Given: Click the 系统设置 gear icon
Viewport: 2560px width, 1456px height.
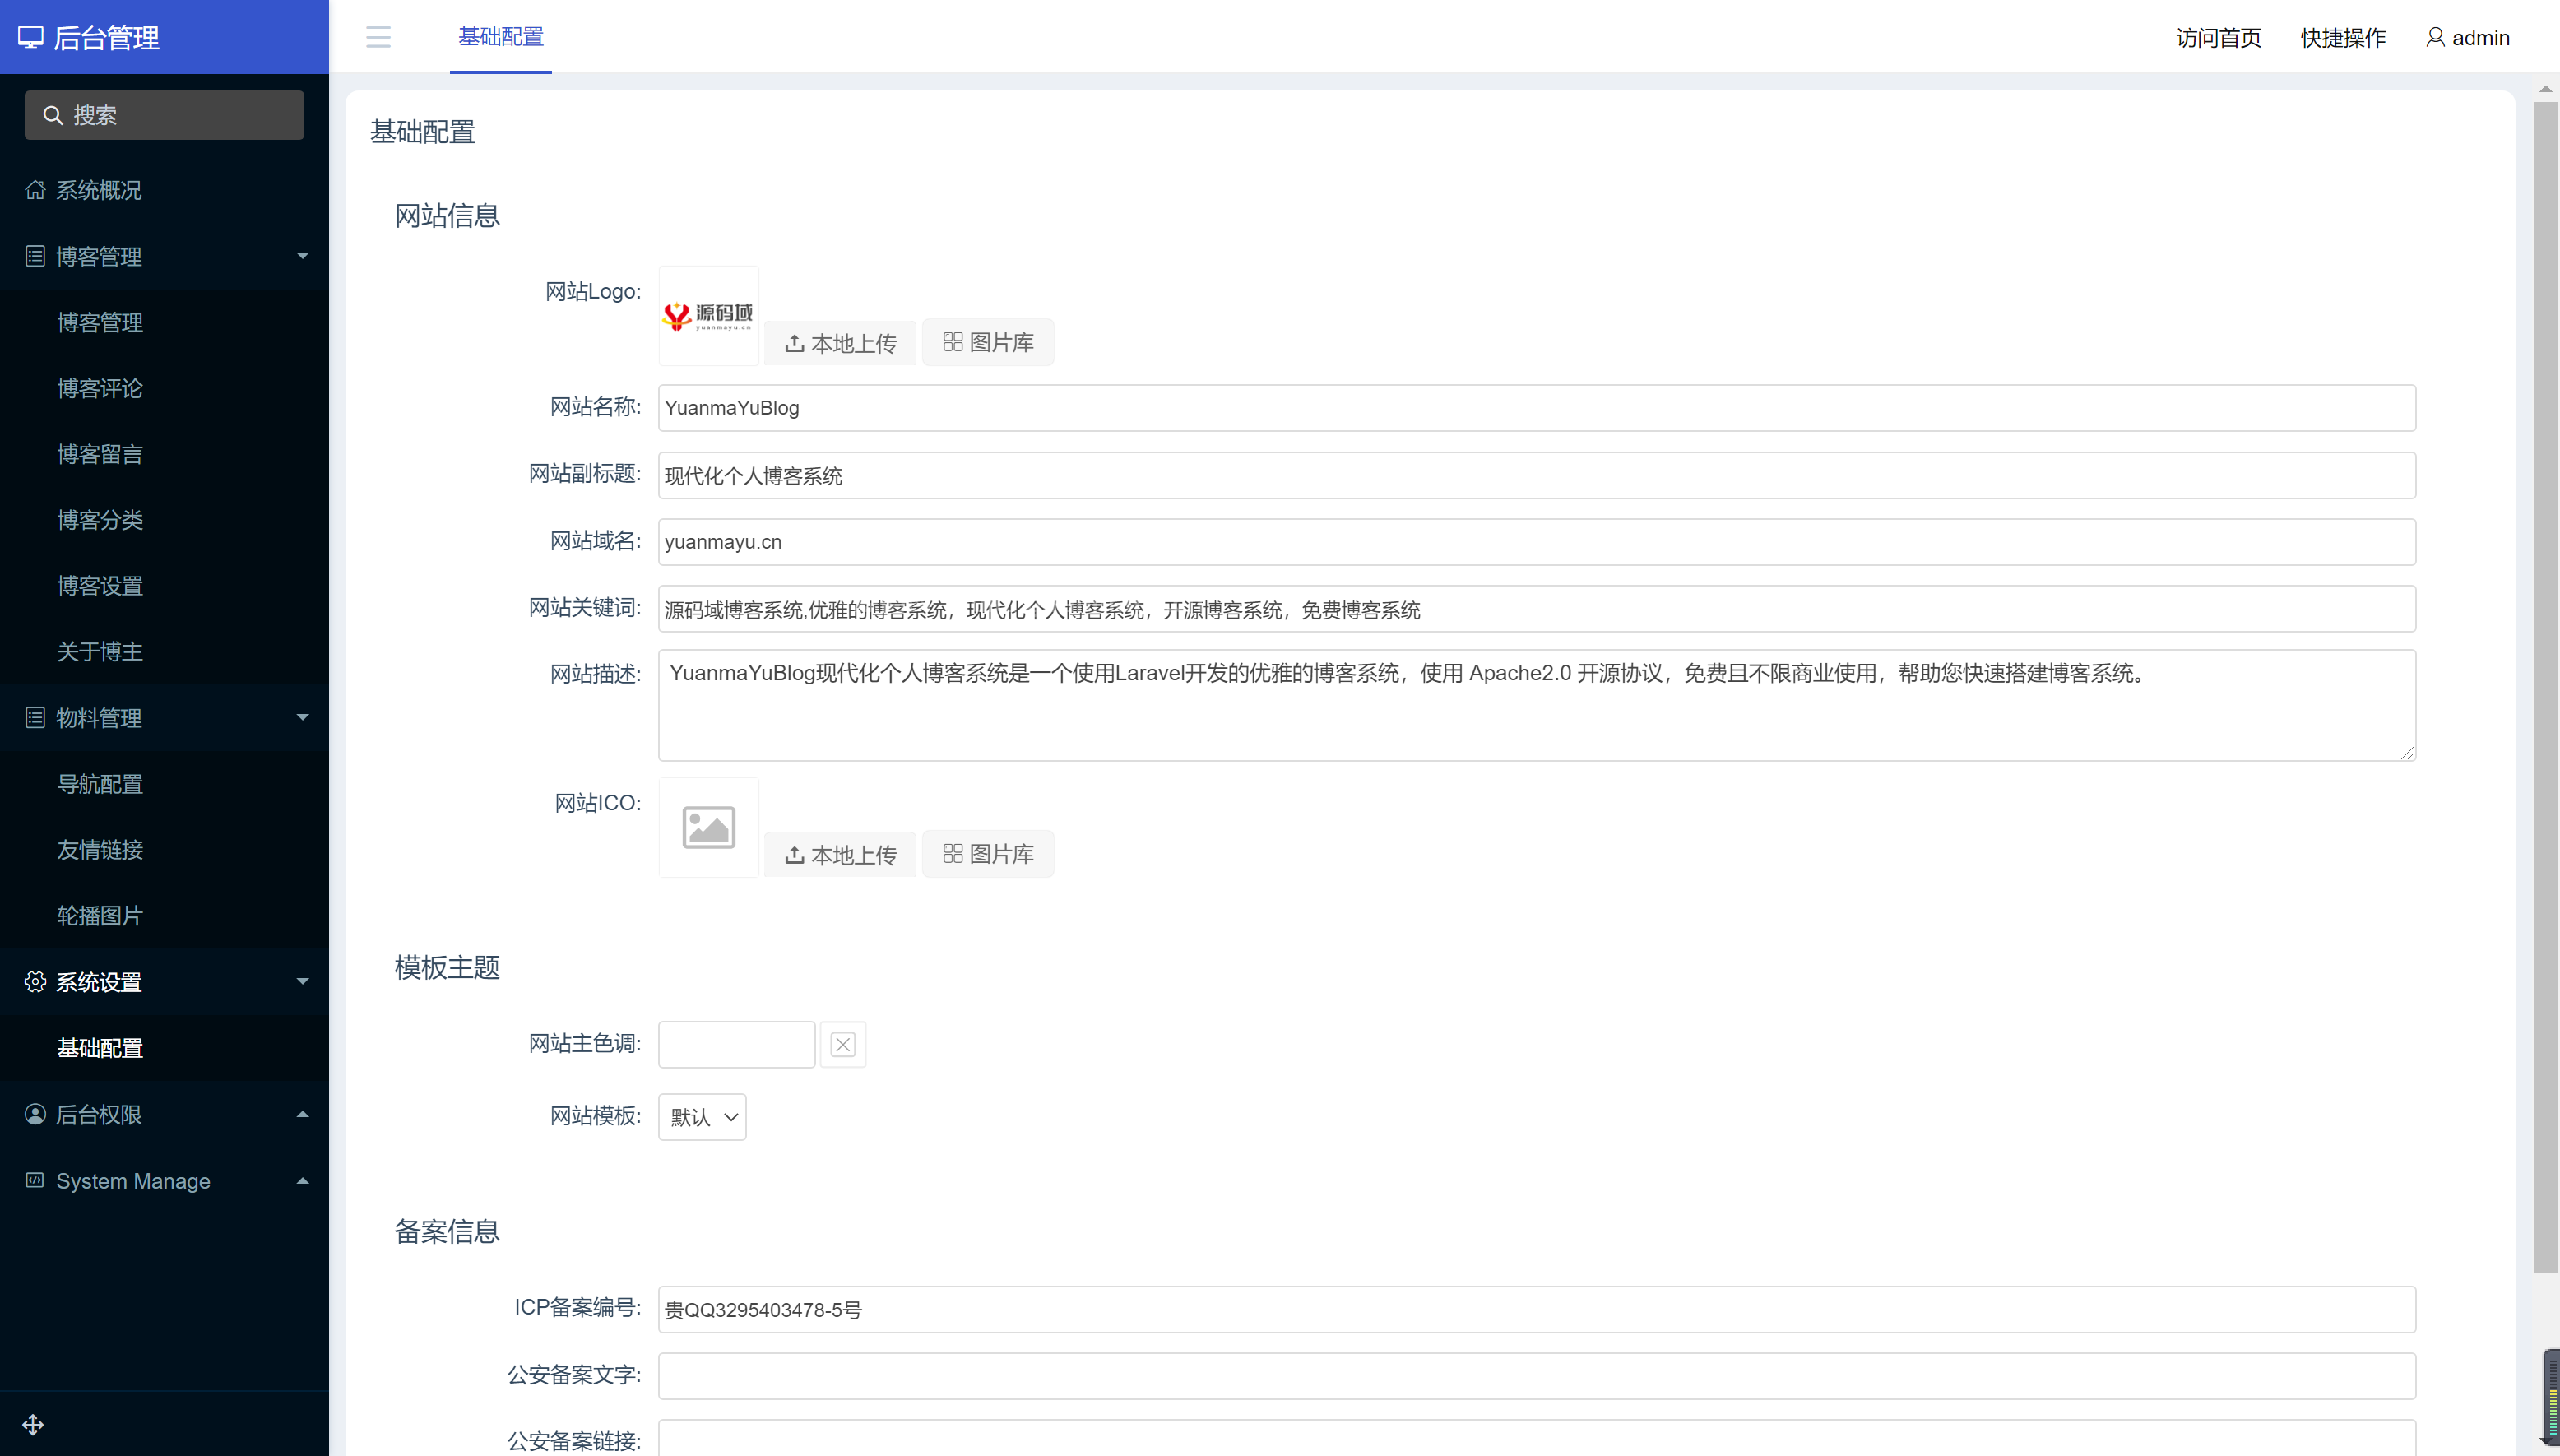Looking at the screenshot, I should point(35,982).
